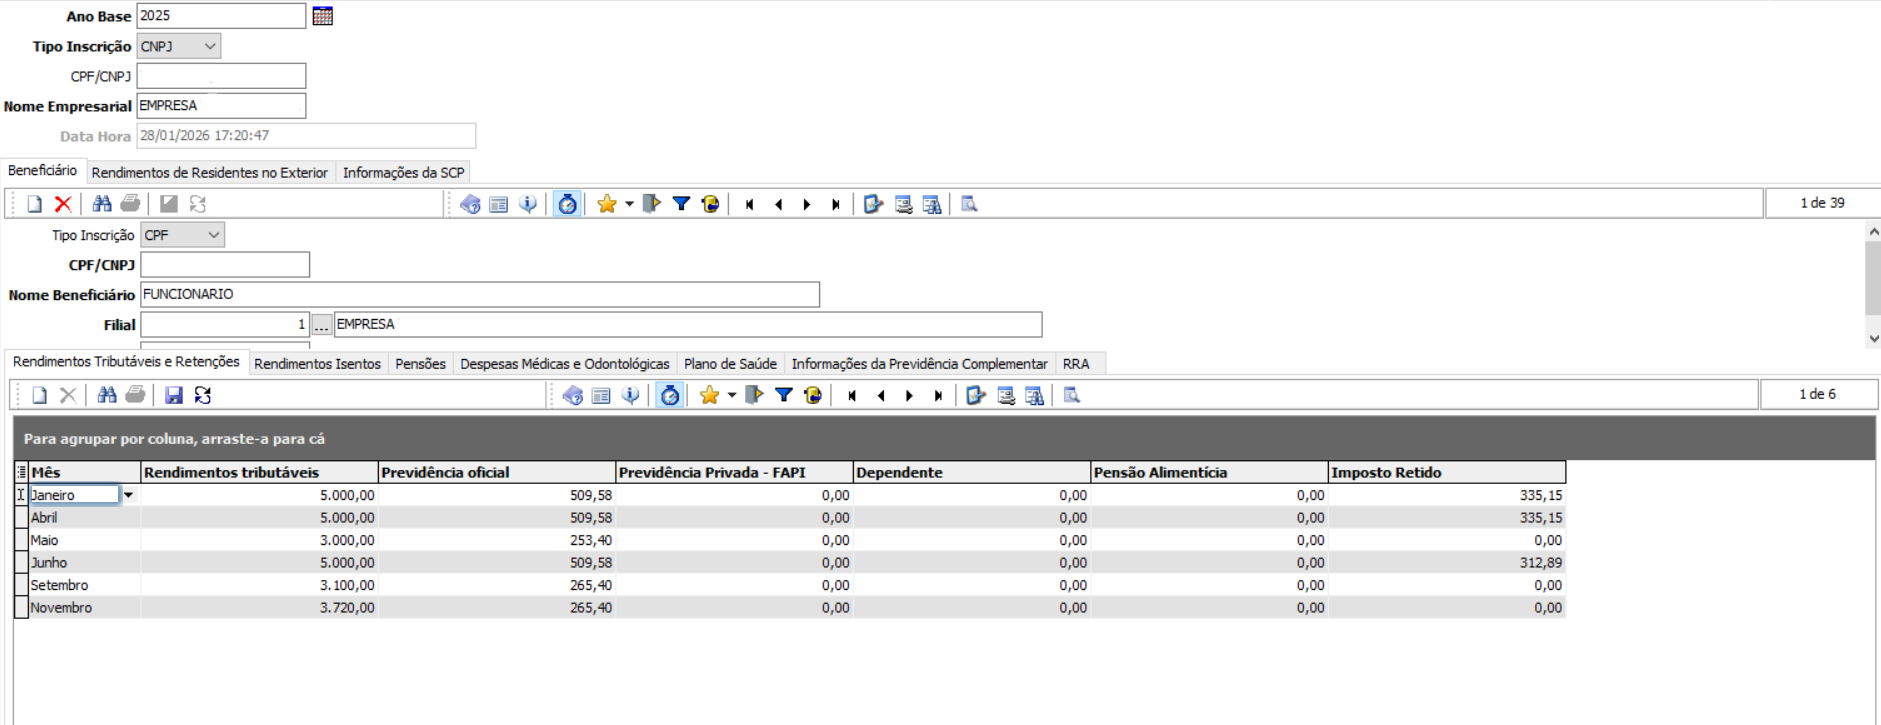Image resolution: width=1881 pixels, height=725 pixels.
Task: Sort by Imposto Retido column header
Action: coord(1445,472)
